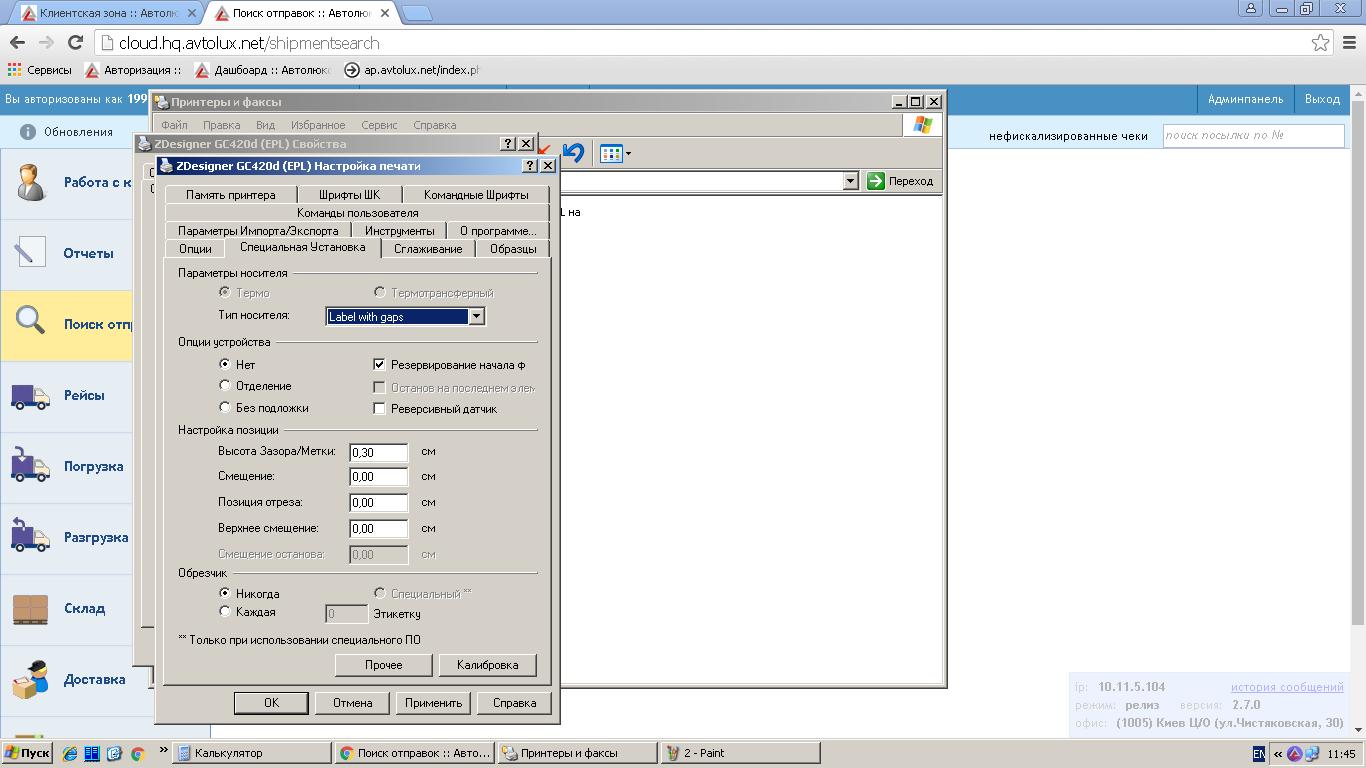Click the purple triangle tray icon
Screen dimensions: 1366x768
pyautogui.click(x=1294, y=754)
